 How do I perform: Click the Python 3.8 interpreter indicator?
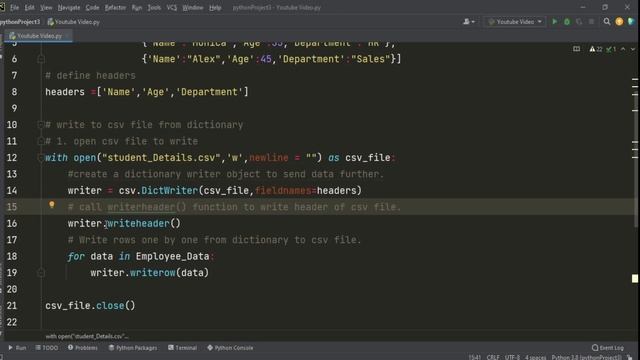[x=586, y=357]
